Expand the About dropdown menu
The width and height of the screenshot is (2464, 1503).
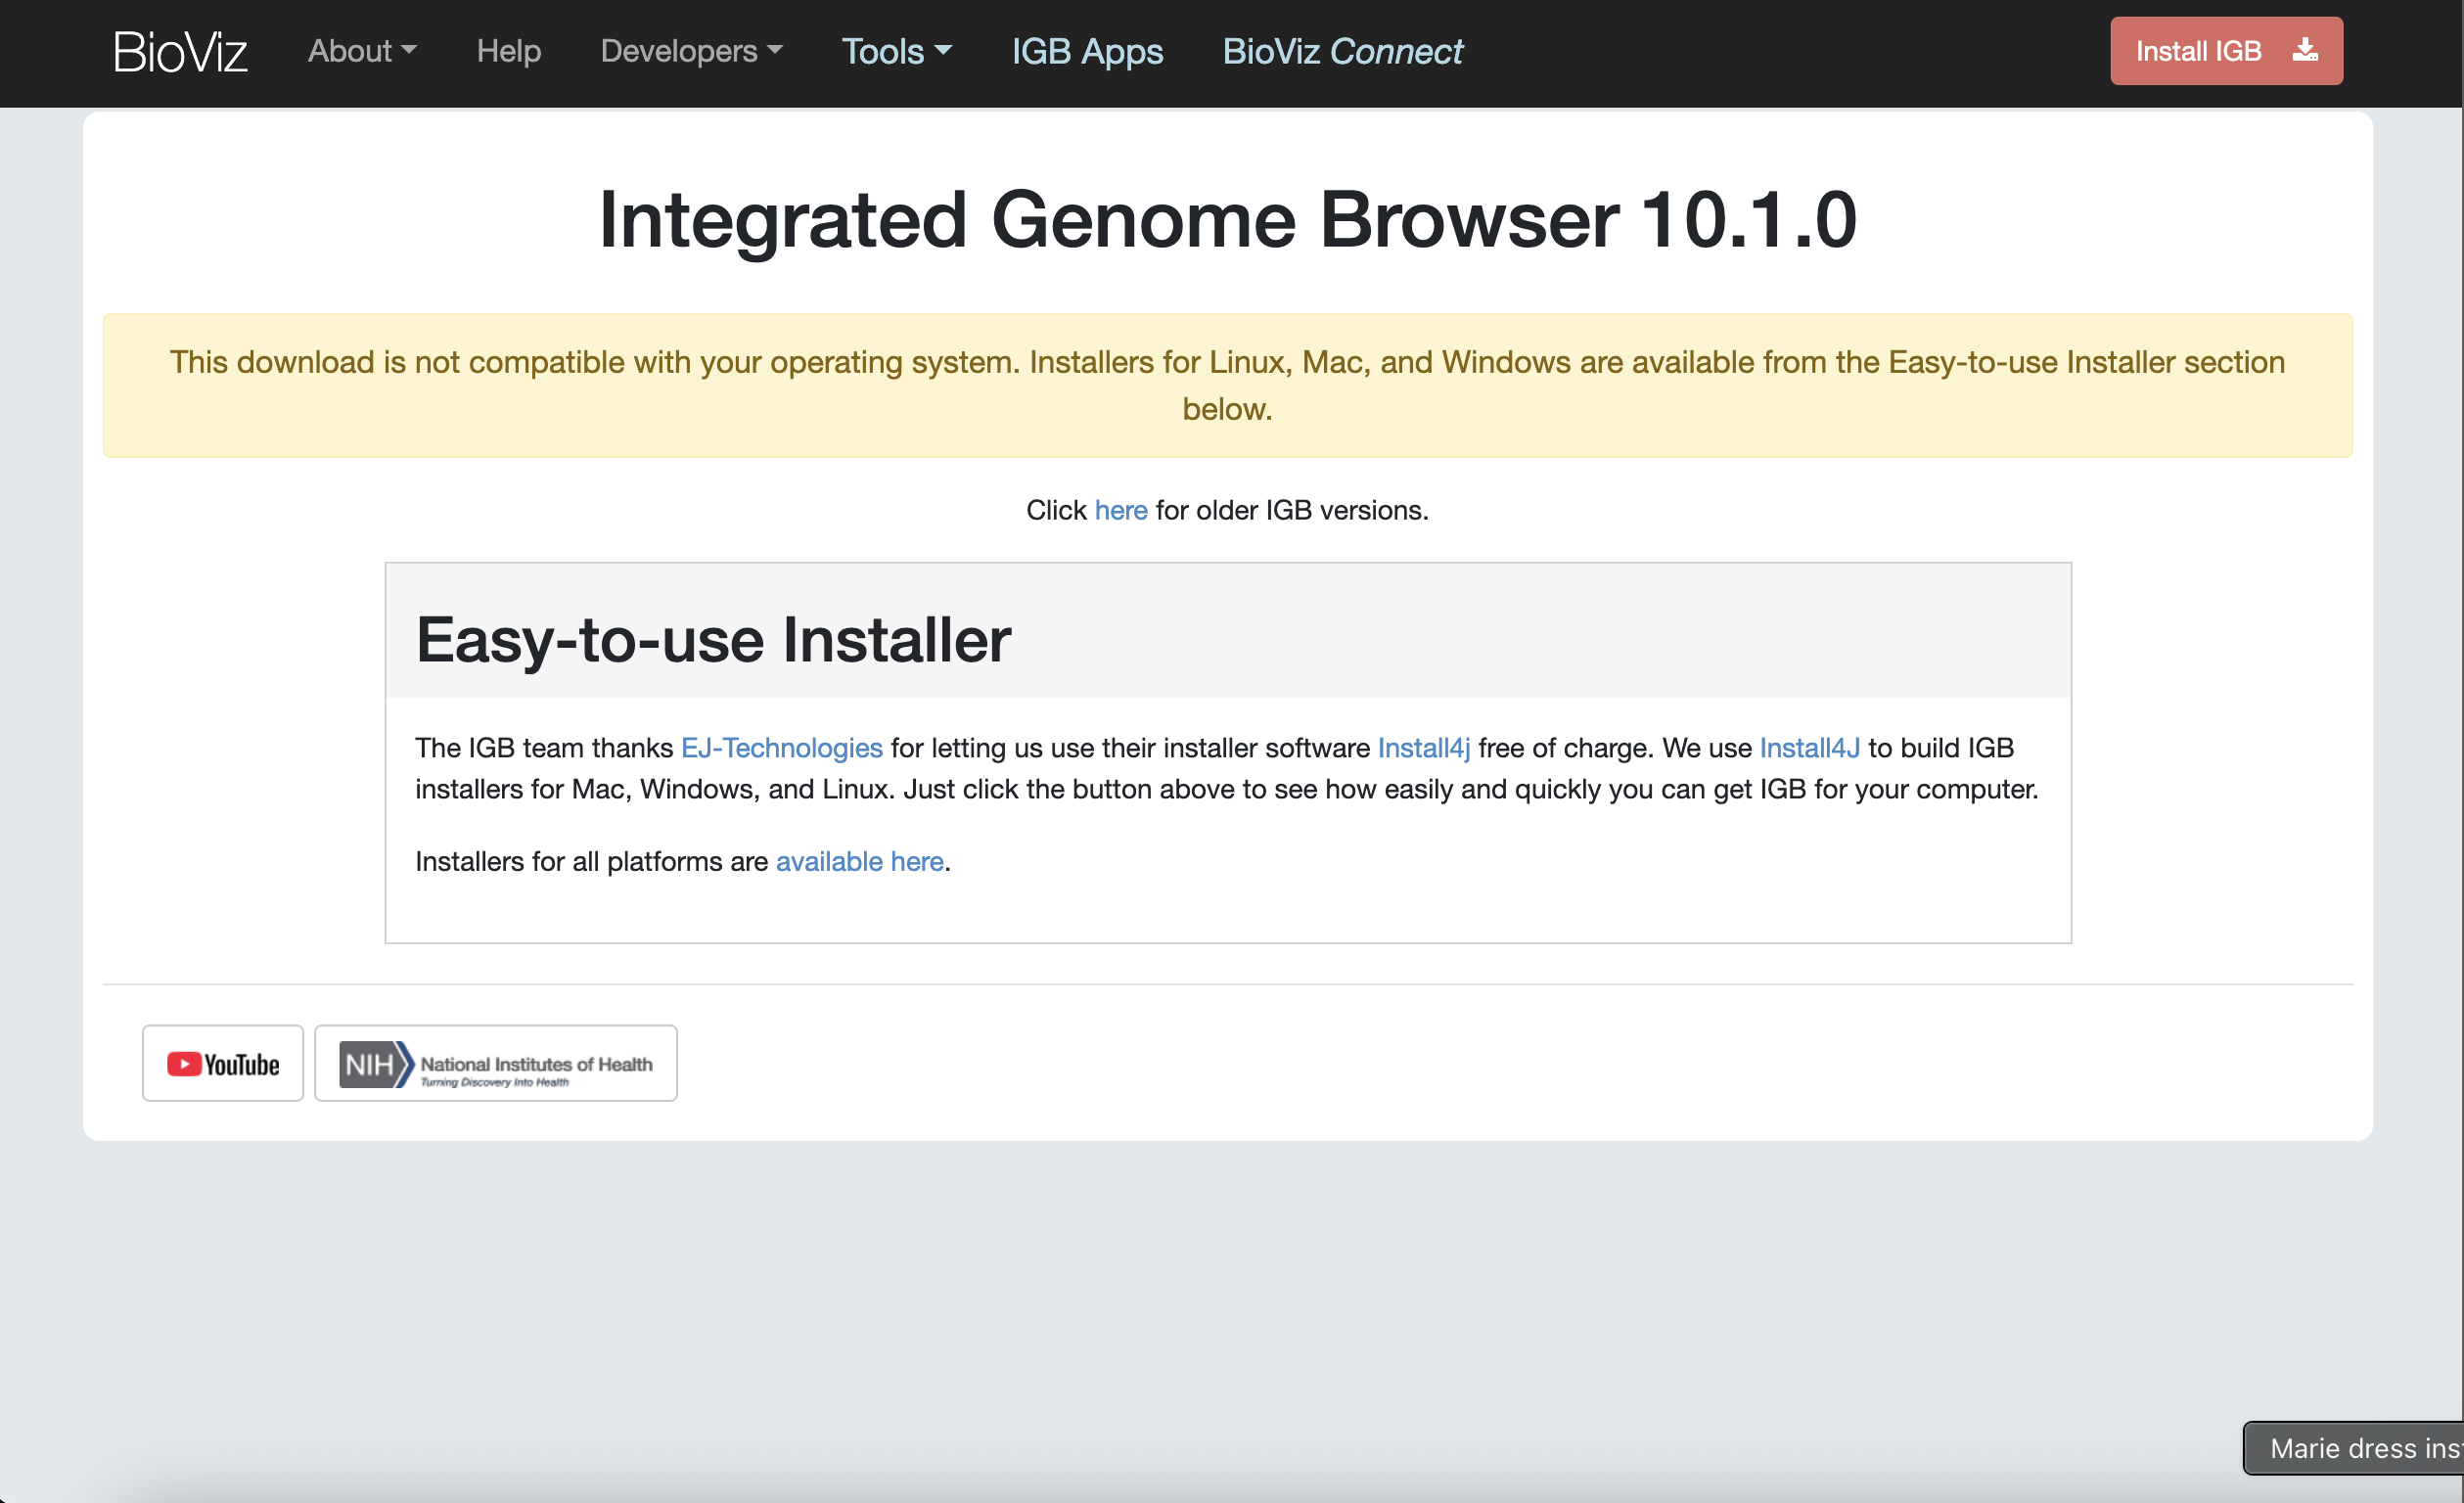click(361, 51)
